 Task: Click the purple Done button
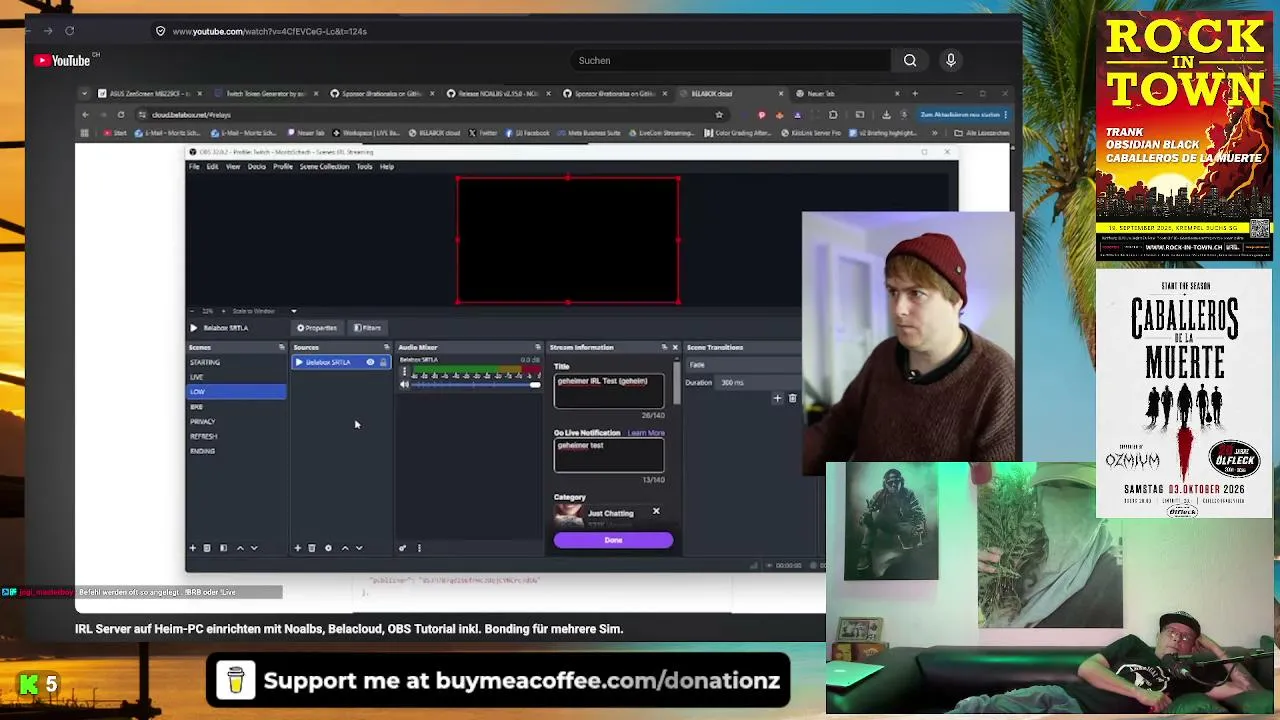coord(613,540)
